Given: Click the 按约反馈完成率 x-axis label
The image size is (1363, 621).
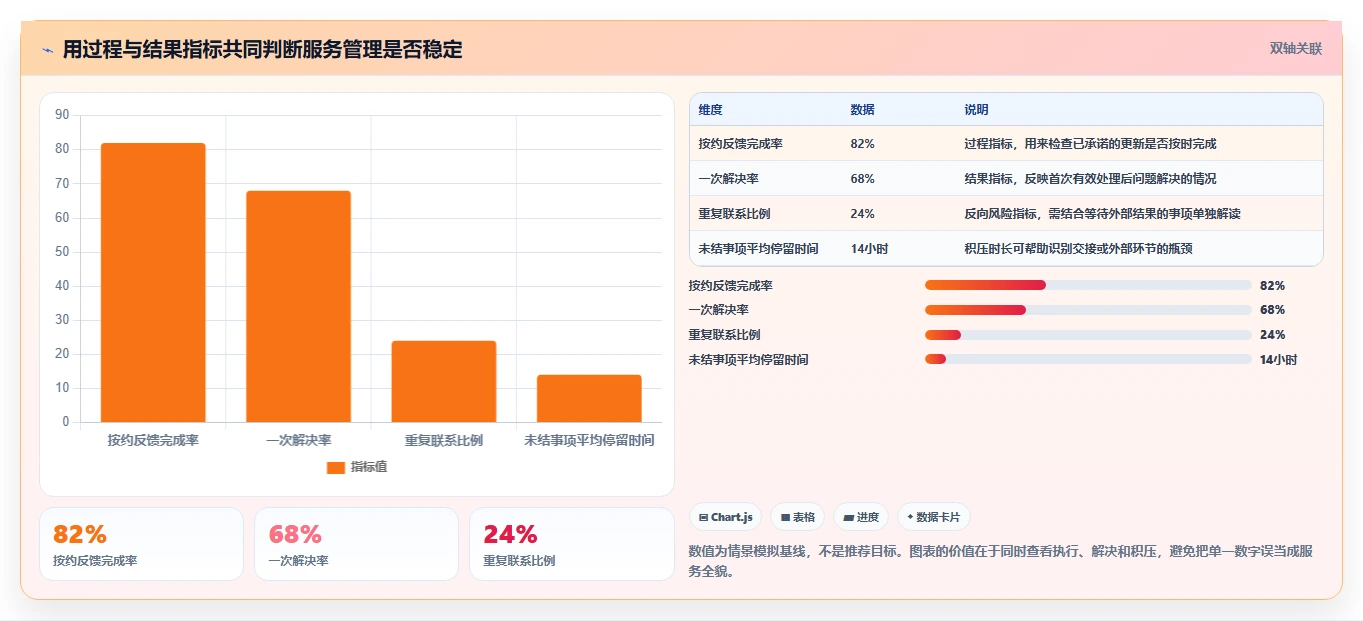Looking at the screenshot, I should (153, 440).
